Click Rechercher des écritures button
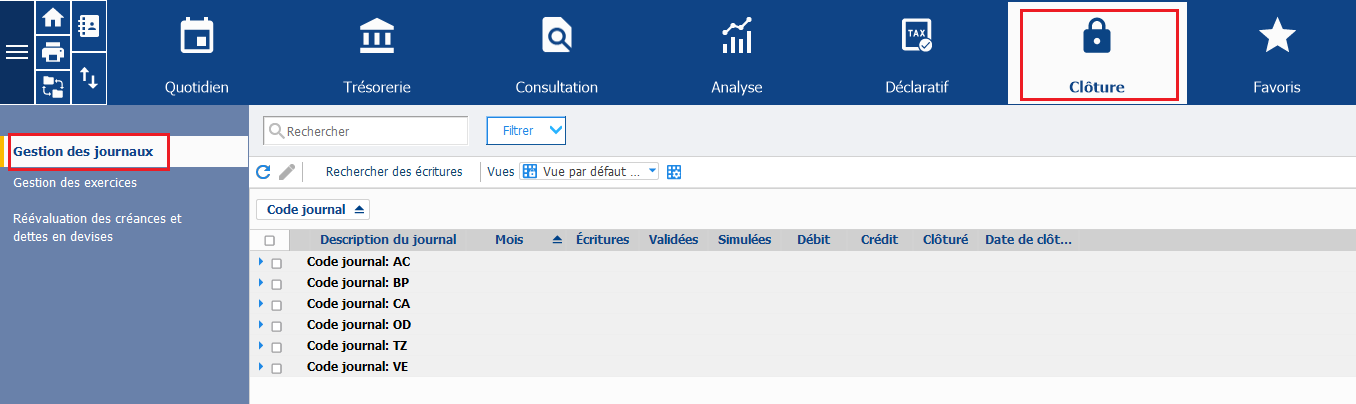This screenshot has height=404, width=1356. (394, 172)
